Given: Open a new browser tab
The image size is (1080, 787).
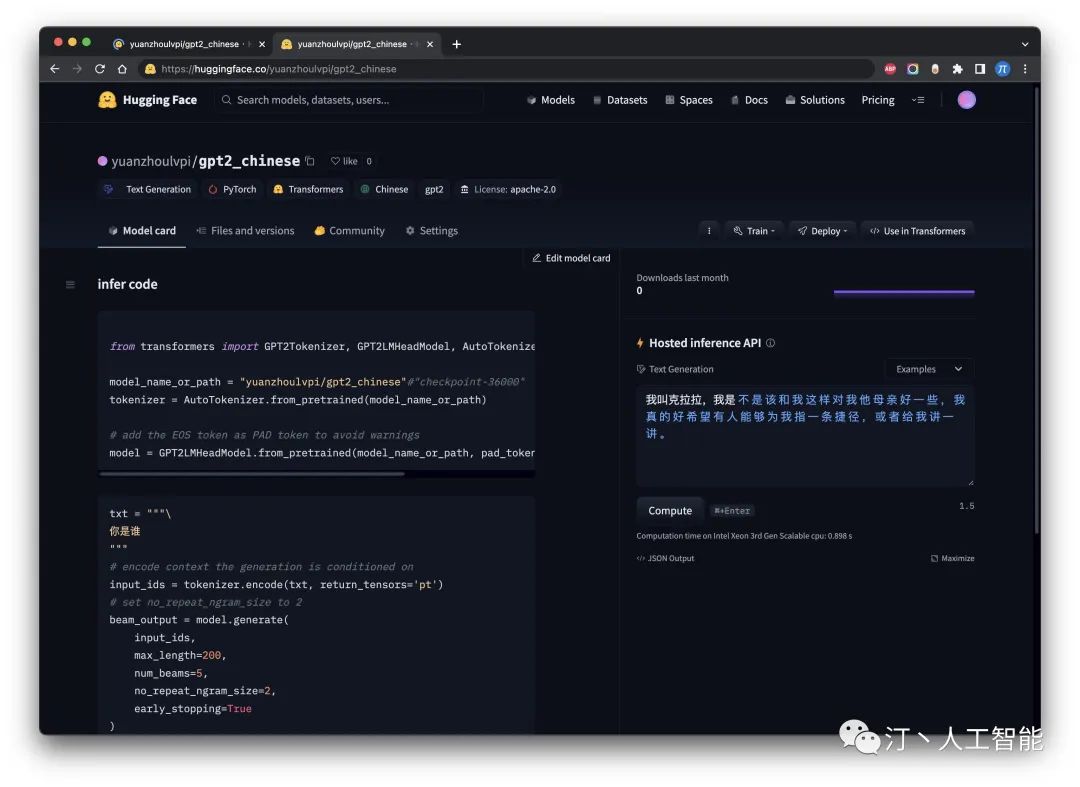Looking at the screenshot, I should (457, 44).
